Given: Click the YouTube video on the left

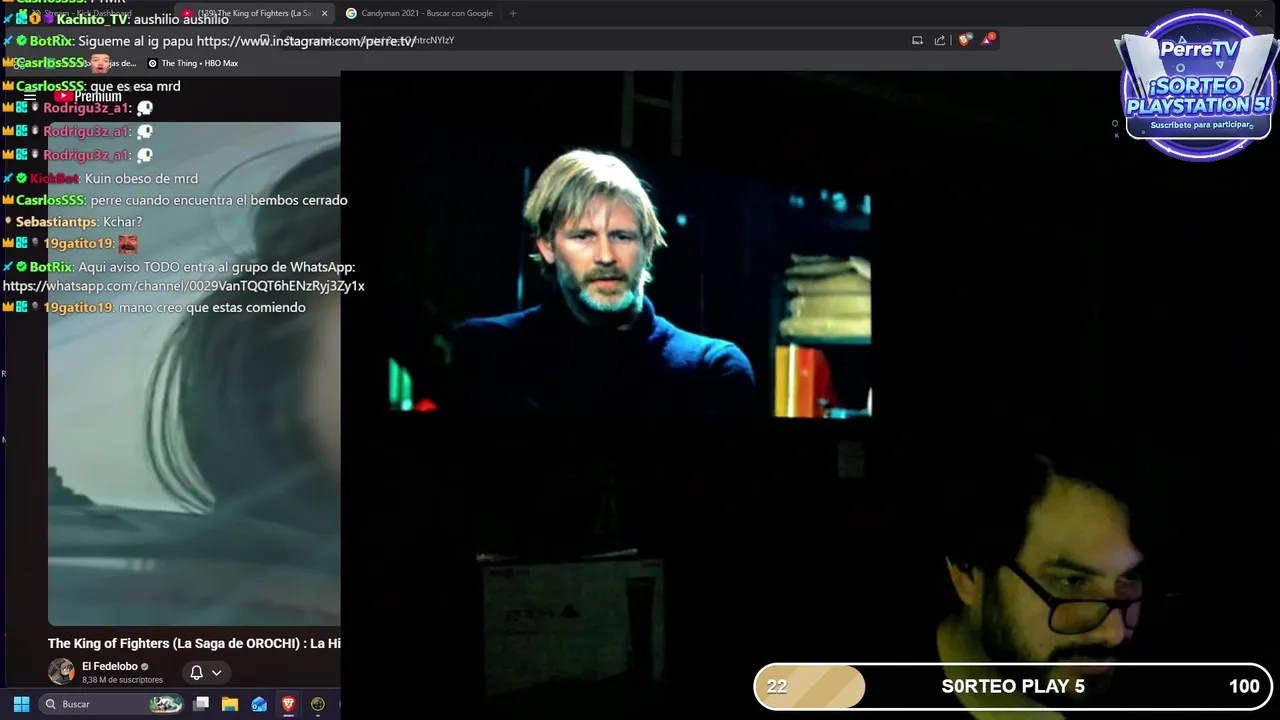Looking at the screenshot, I should (x=194, y=374).
